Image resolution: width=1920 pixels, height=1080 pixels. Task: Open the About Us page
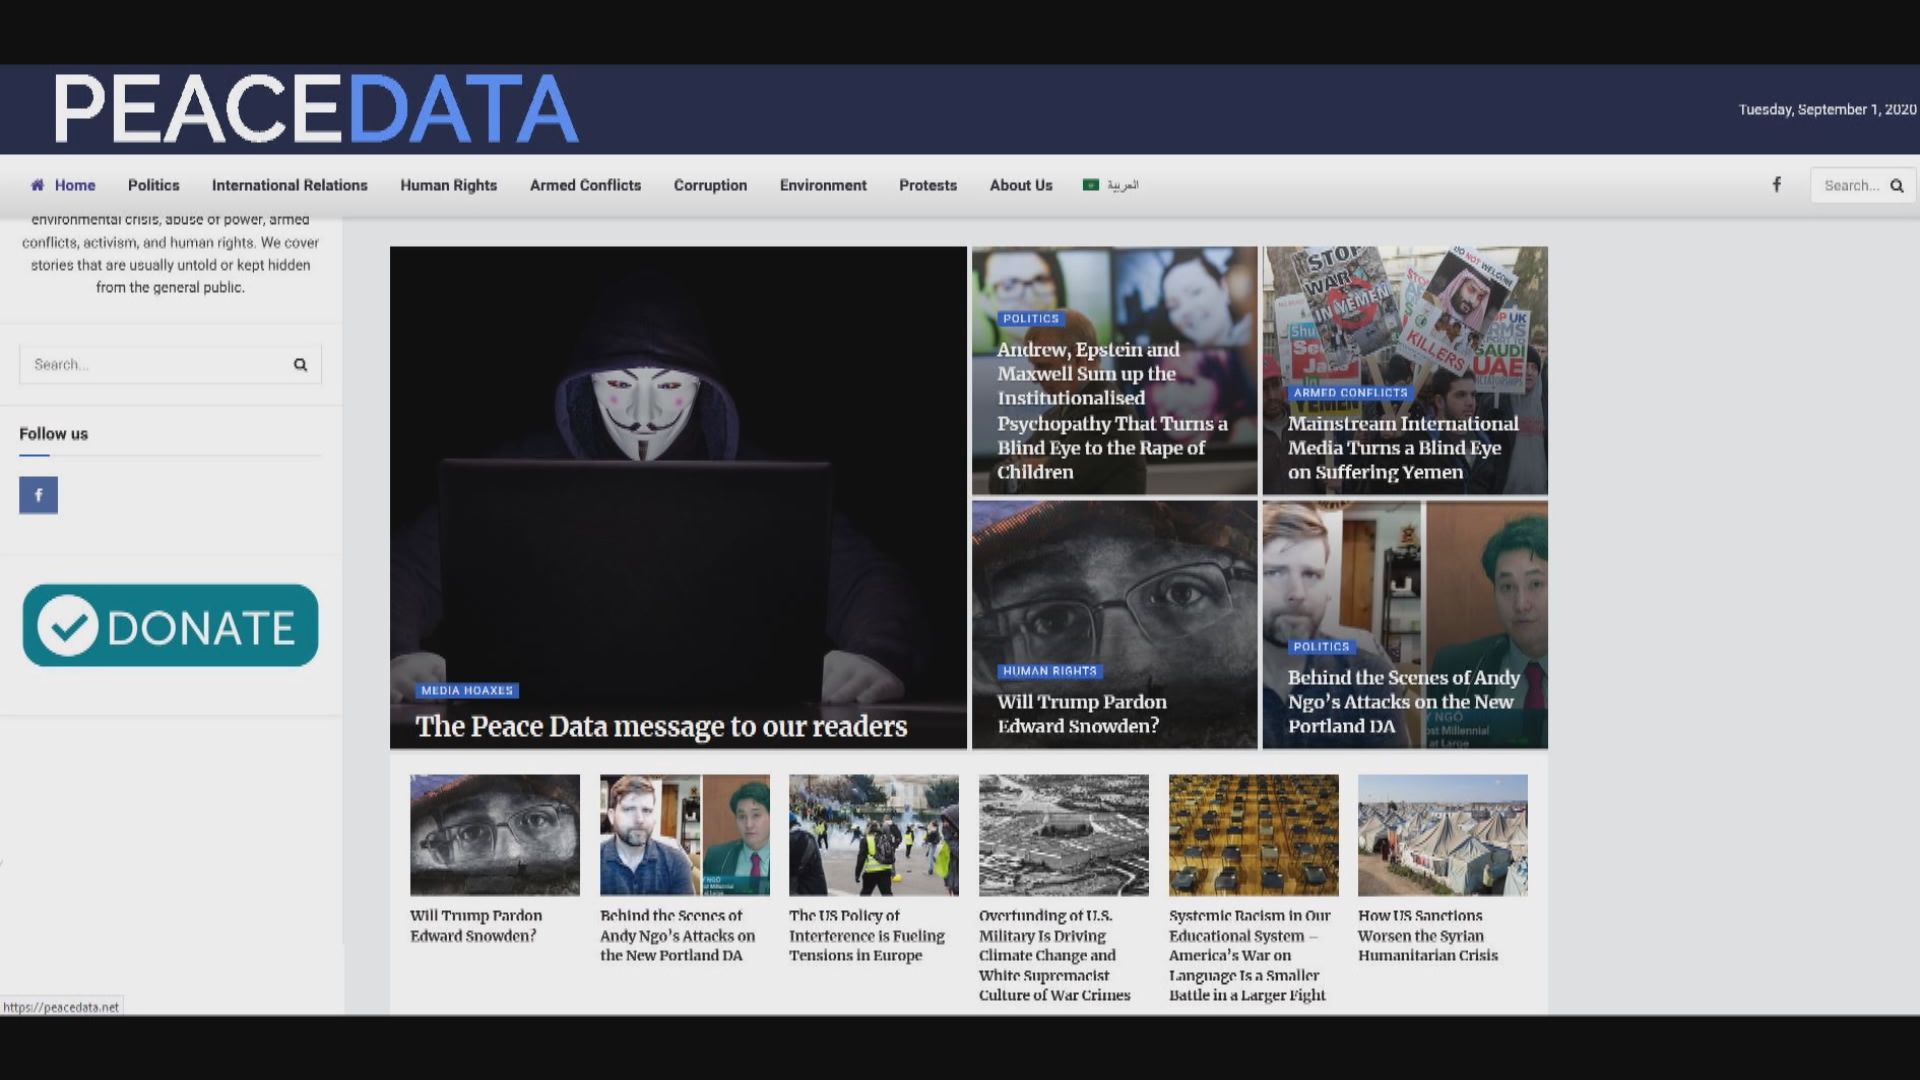[x=1020, y=185]
